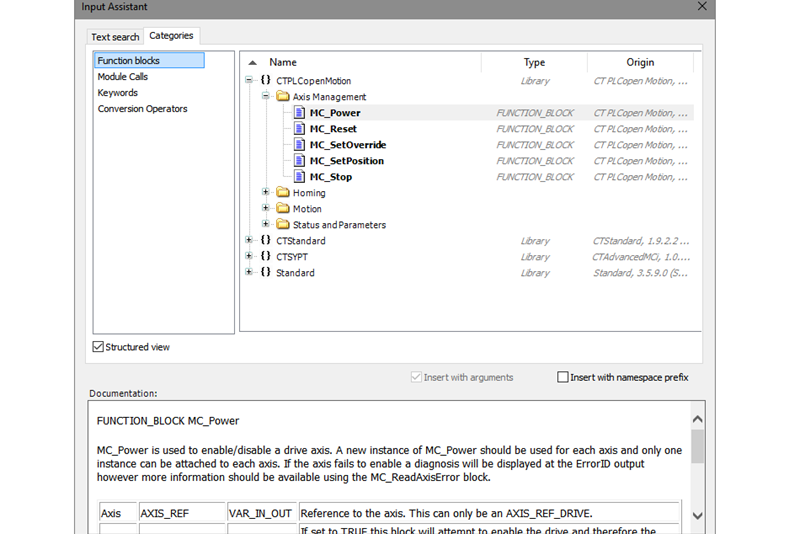The image size is (800, 534).
Task: Select the MC_Power tree entry
Action: [x=335, y=113]
